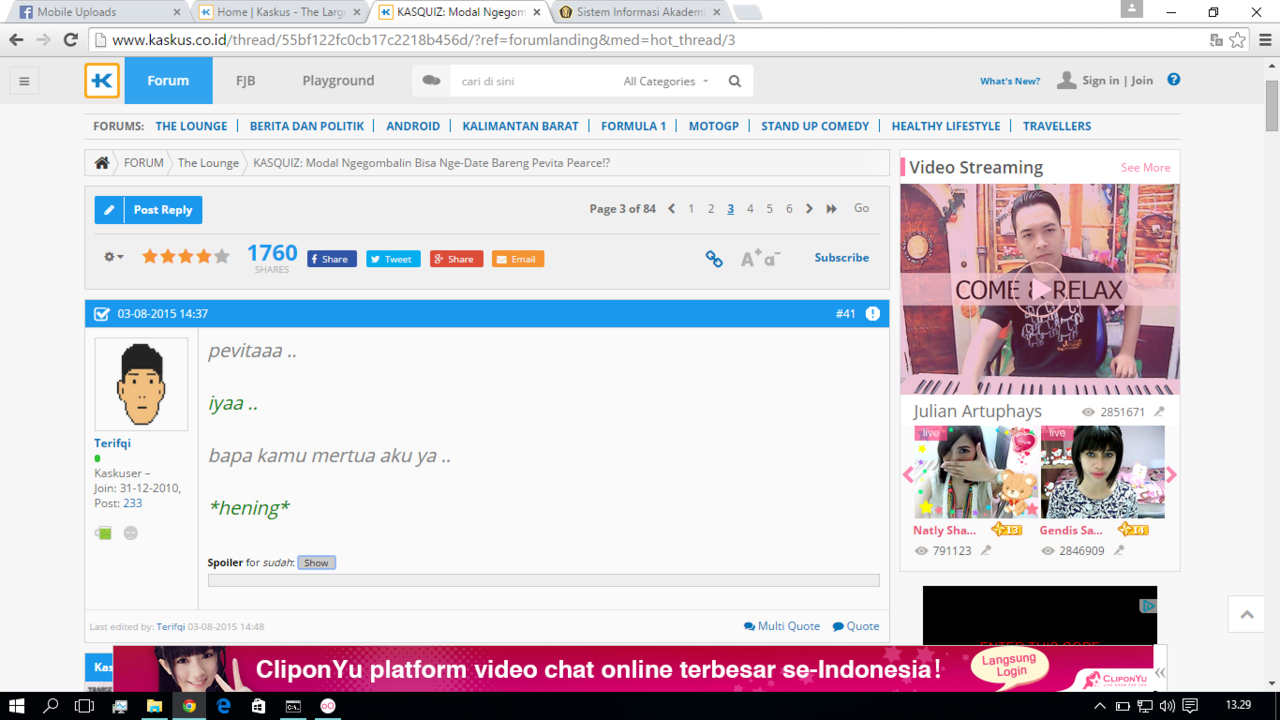The height and width of the screenshot is (720, 1280).
Task: Click the home breadcrumb icon
Action: tap(102, 163)
